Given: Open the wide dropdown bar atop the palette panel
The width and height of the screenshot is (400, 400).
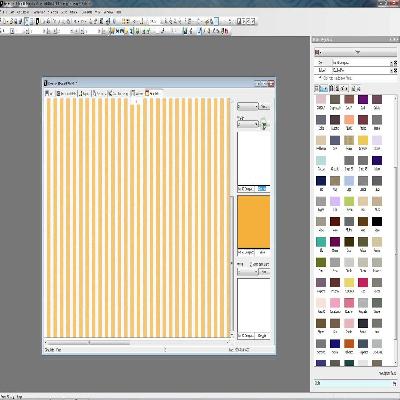Looking at the screenshot, I should click(356, 52).
